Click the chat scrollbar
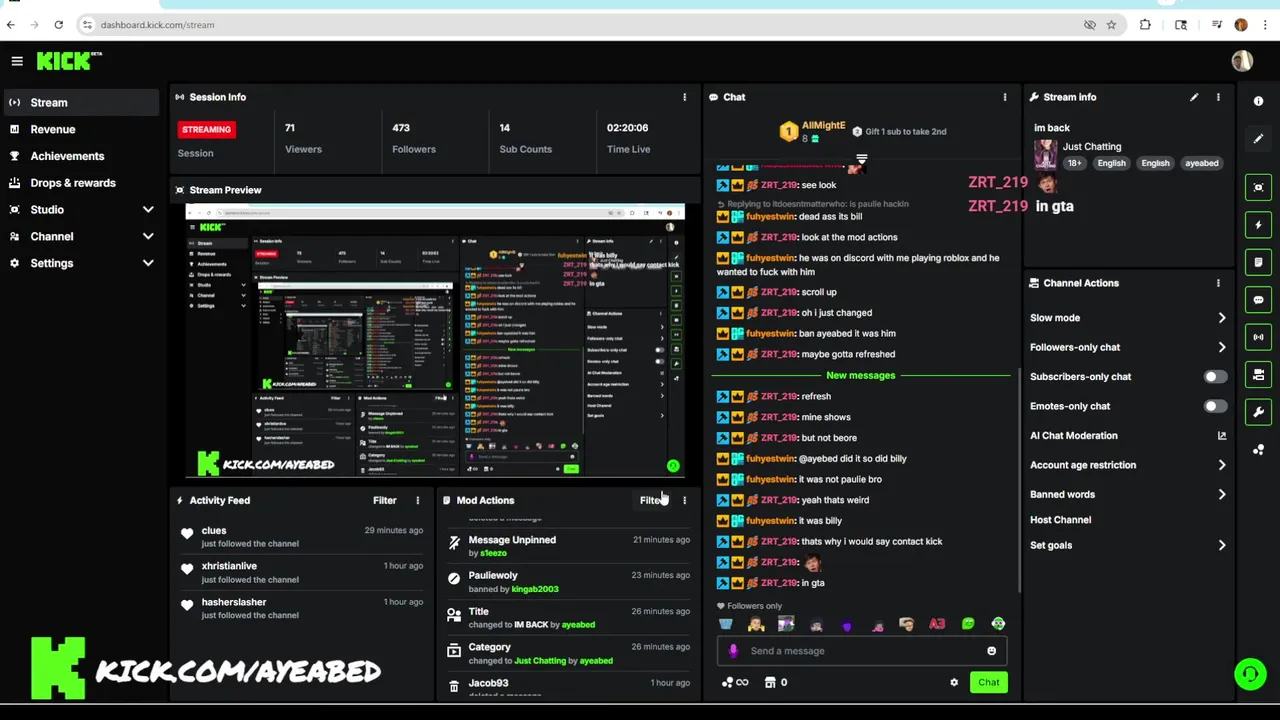Screen dimensions: 1280x720 (x=1018, y=480)
